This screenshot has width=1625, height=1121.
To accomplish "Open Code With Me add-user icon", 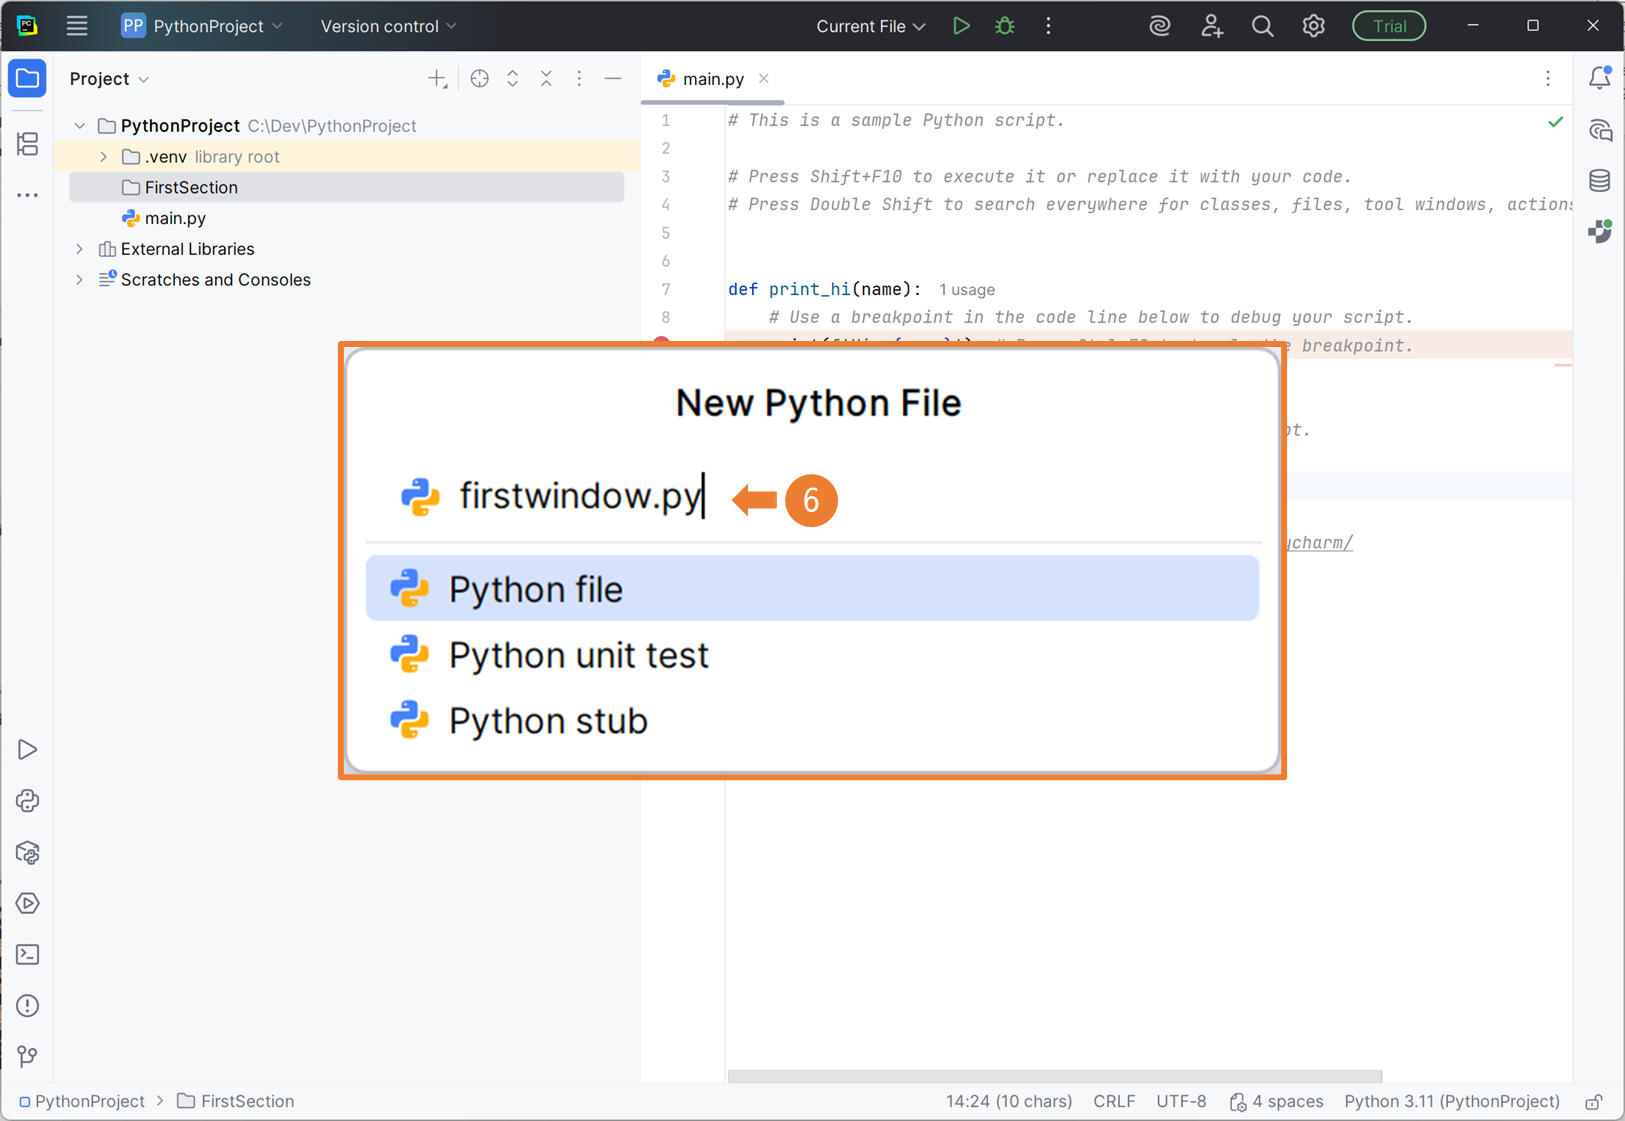I will [1212, 26].
